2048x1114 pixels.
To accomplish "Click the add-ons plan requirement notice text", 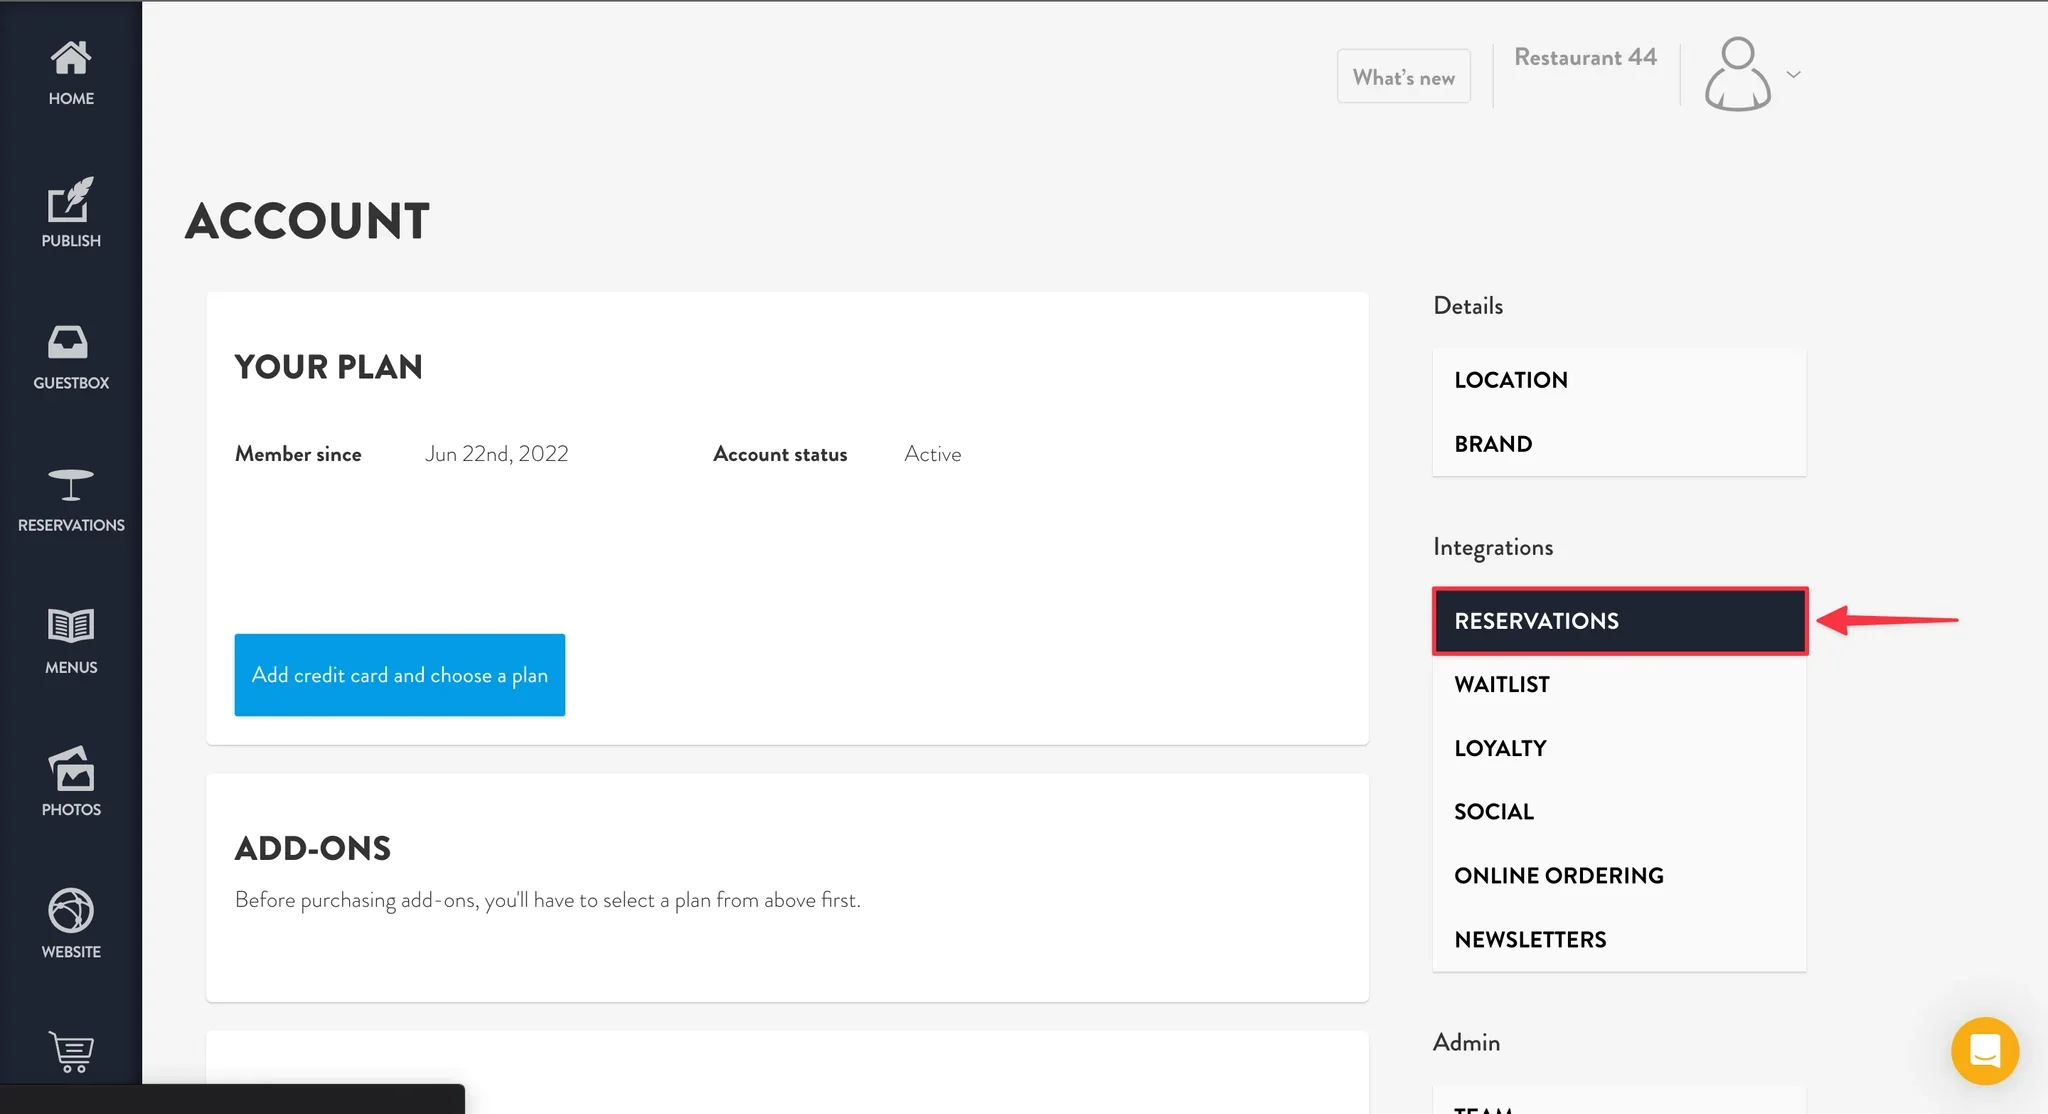I will click(548, 900).
